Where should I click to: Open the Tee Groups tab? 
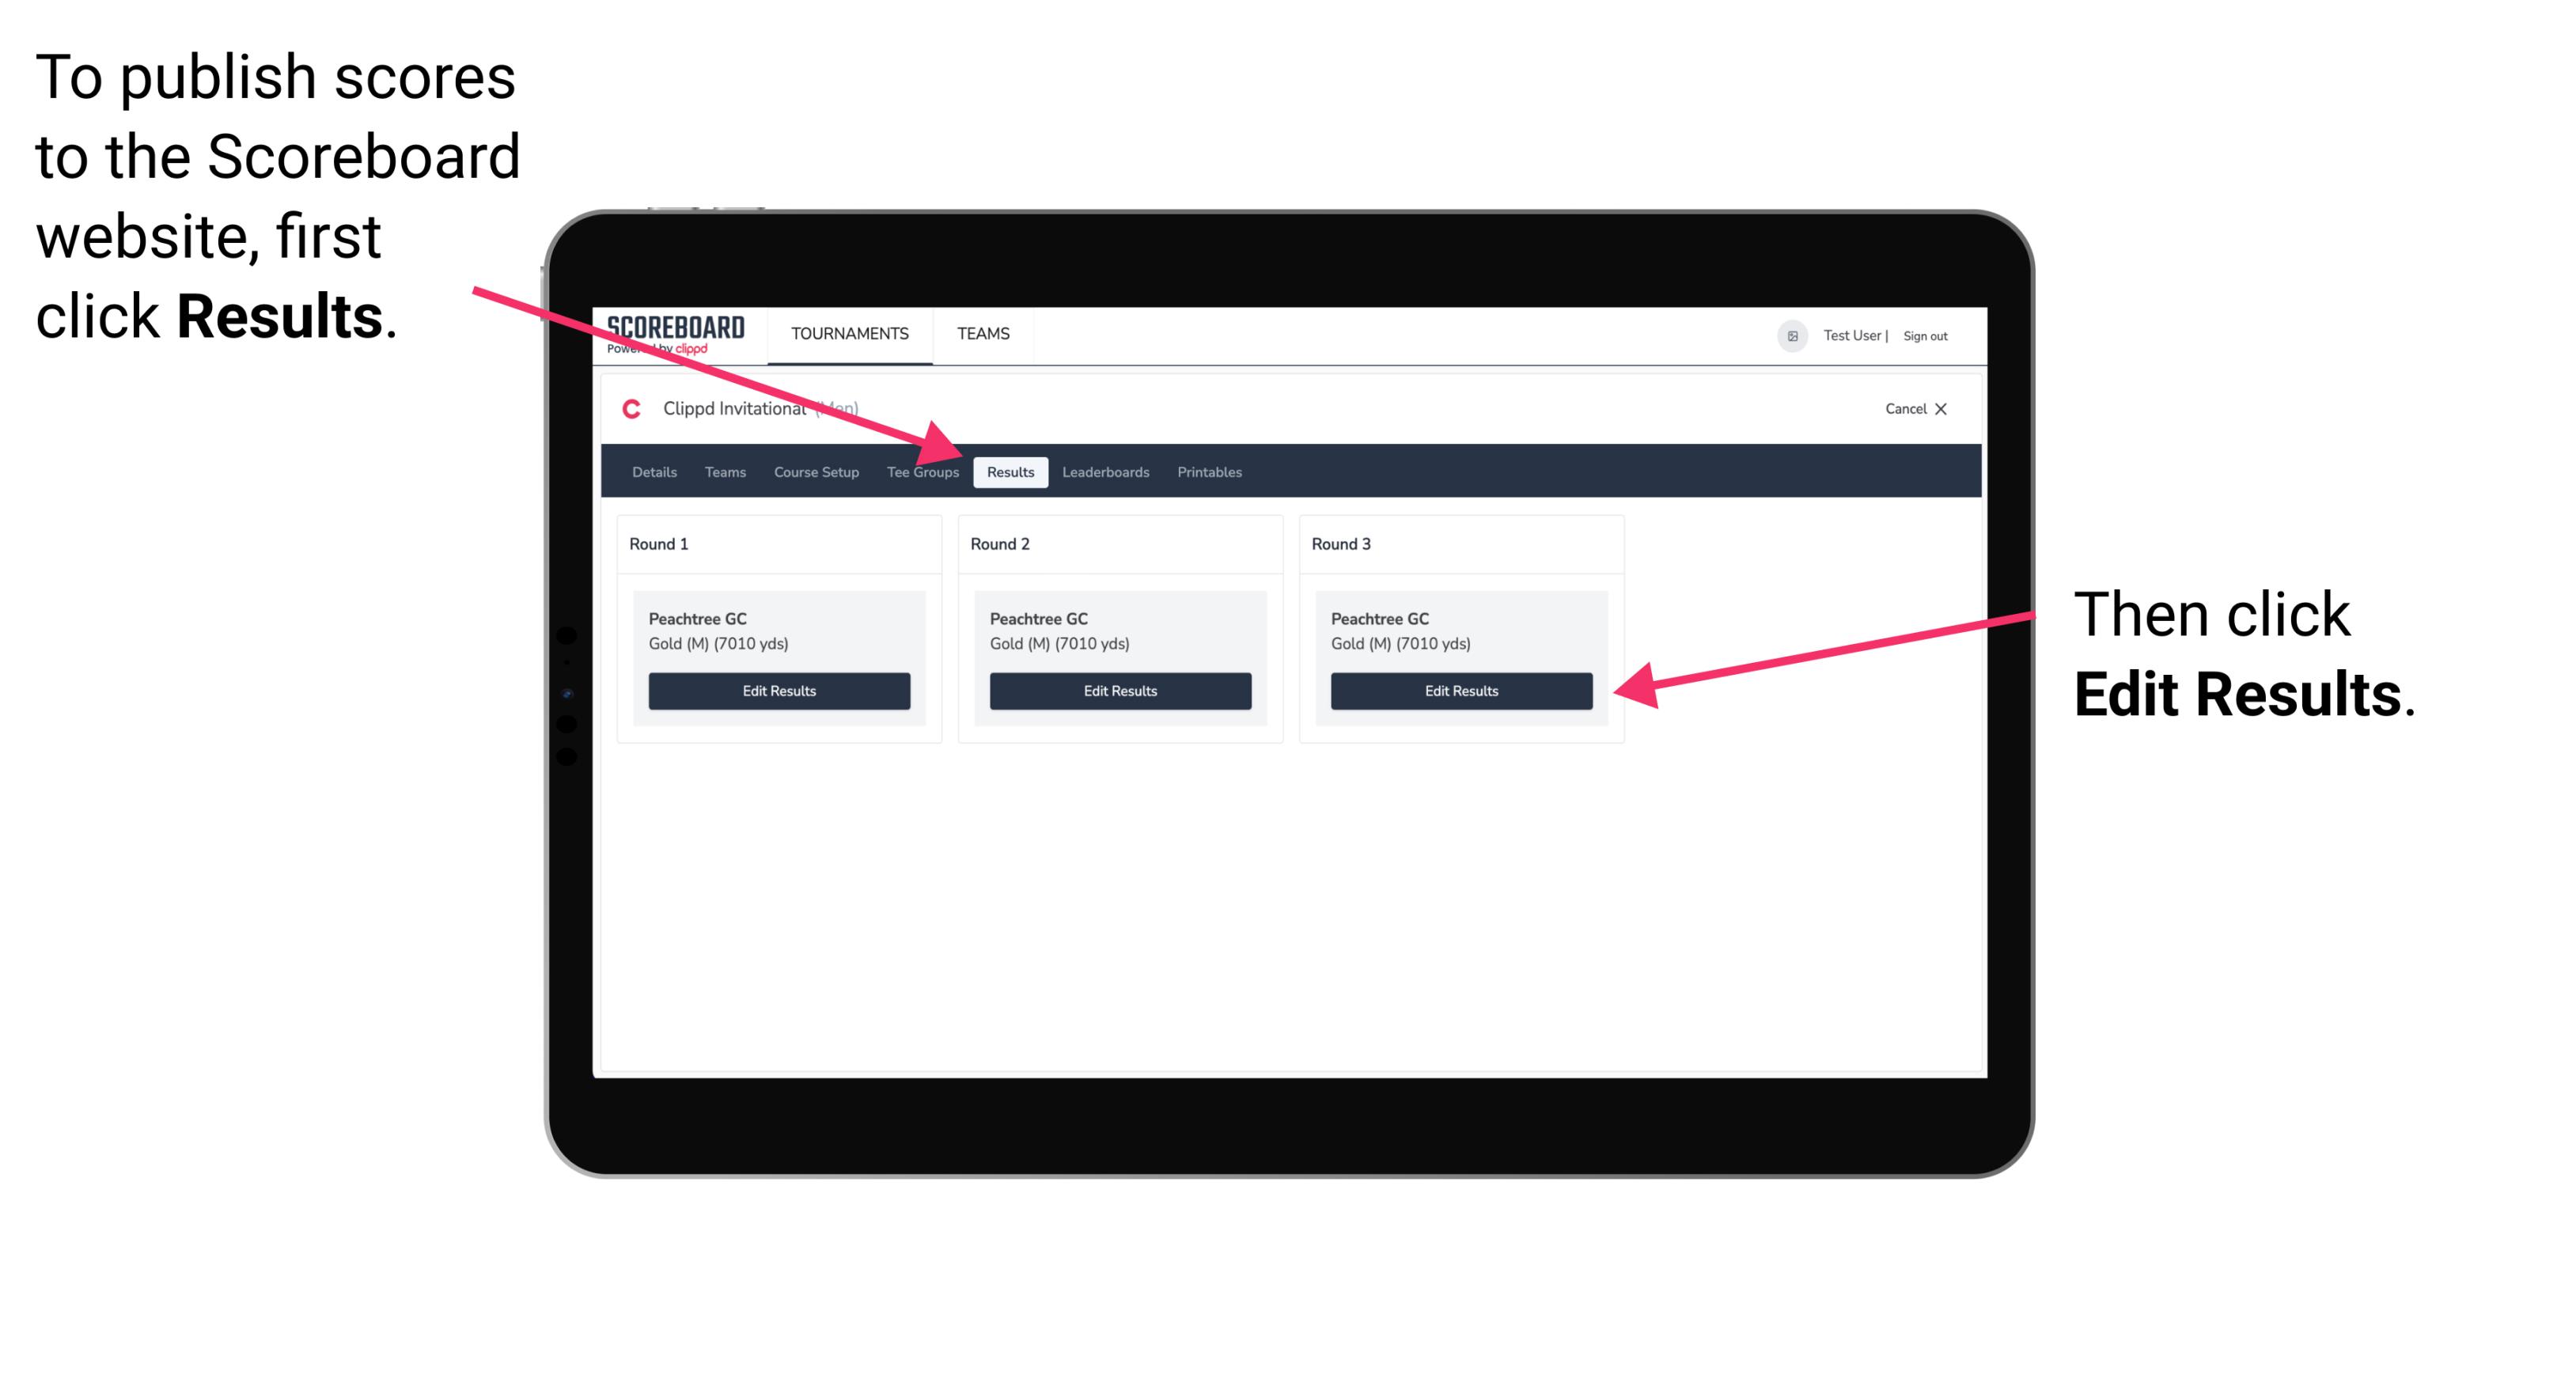click(922, 471)
